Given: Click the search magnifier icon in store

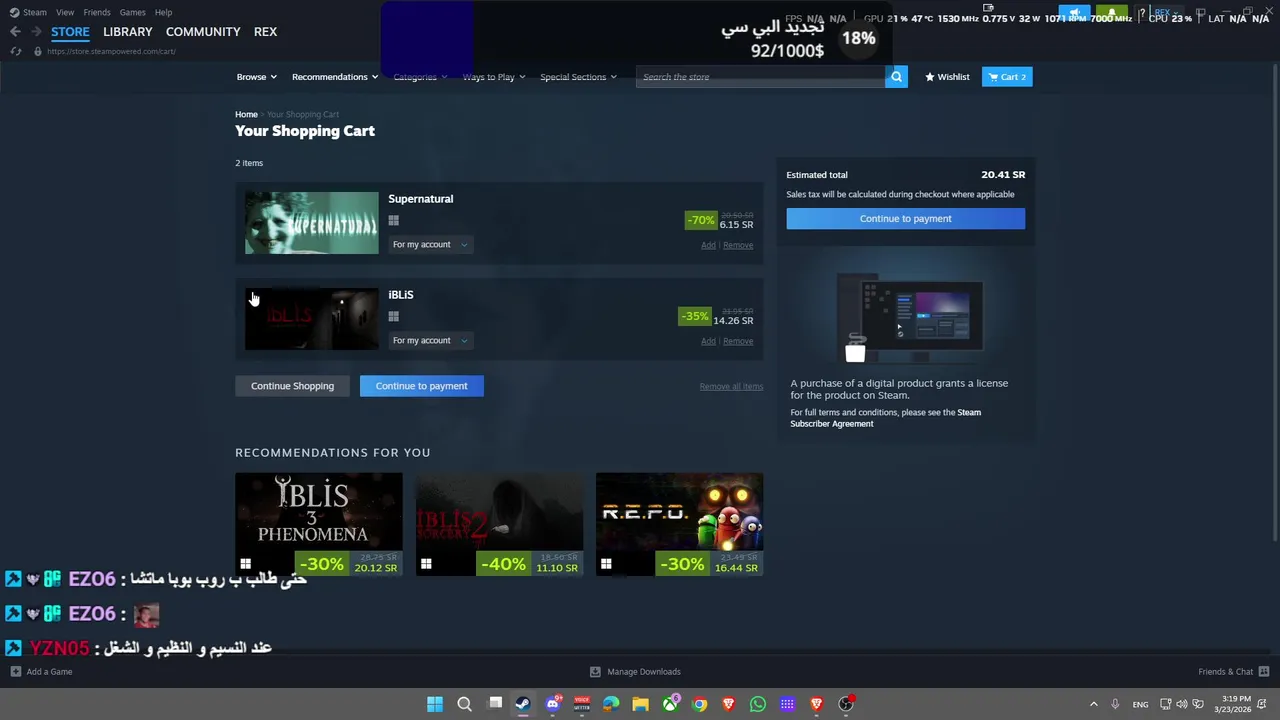Looking at the screenshot, I should [896, 77].
